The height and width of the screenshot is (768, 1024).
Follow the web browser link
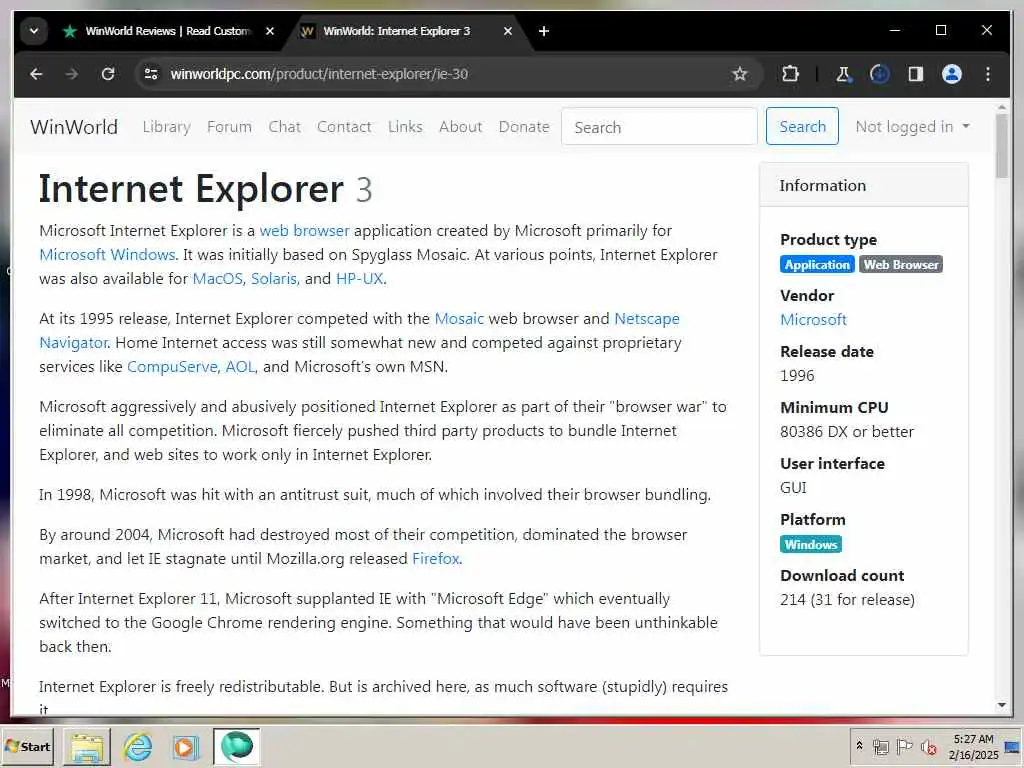click(304, 231)
